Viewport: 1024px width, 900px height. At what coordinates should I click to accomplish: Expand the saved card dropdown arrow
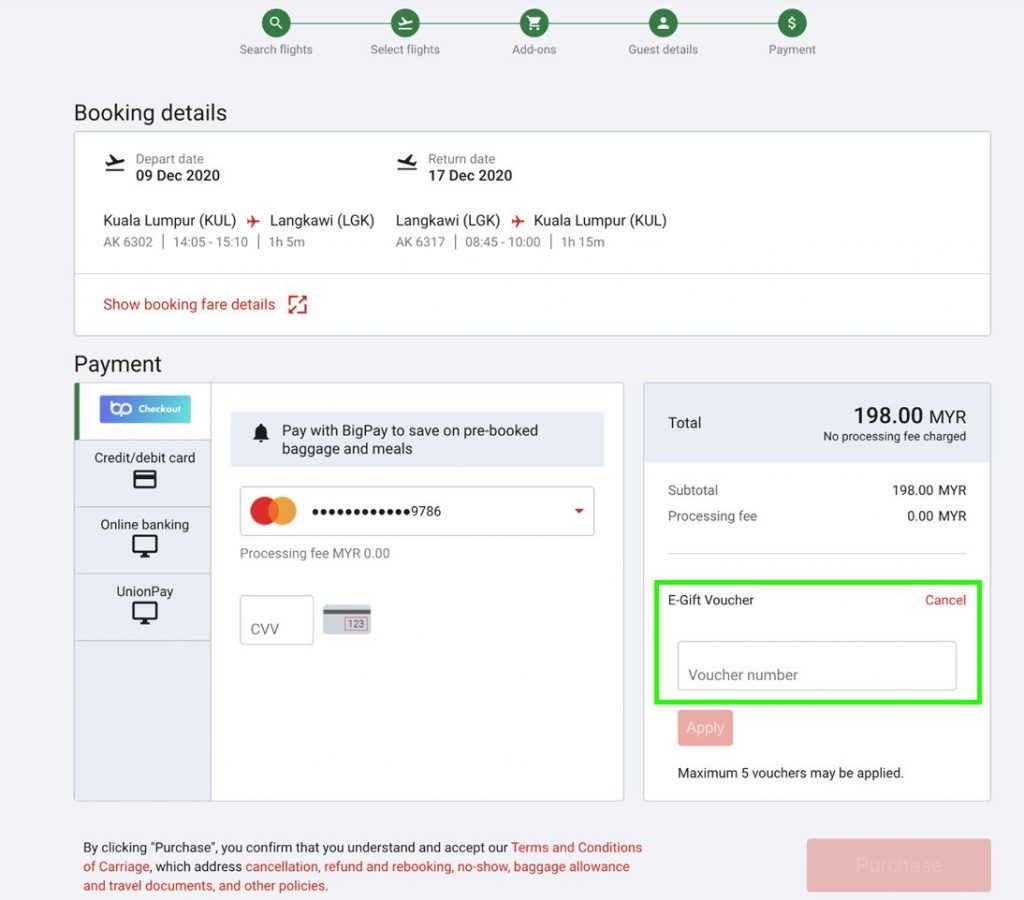(x=579, y=511)
